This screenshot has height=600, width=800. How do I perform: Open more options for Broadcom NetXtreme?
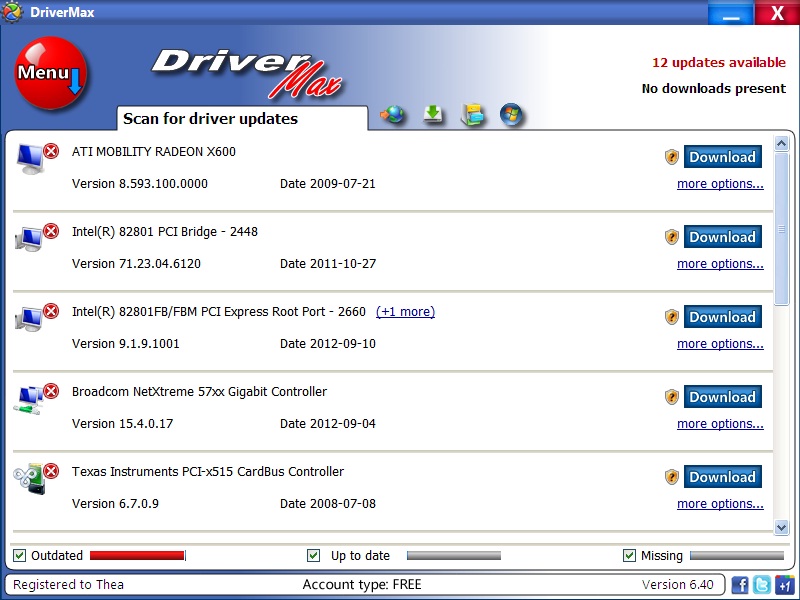coord(720,424)
